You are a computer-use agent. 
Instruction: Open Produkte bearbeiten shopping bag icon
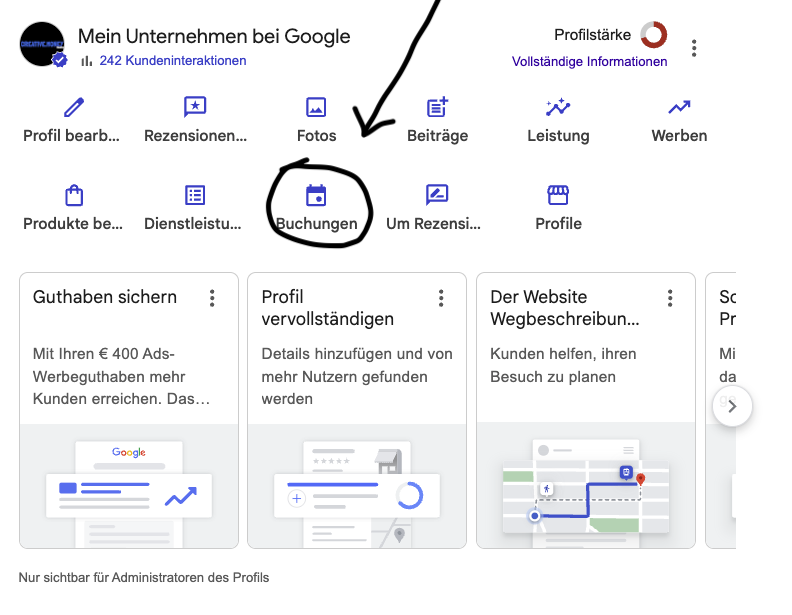74,195
